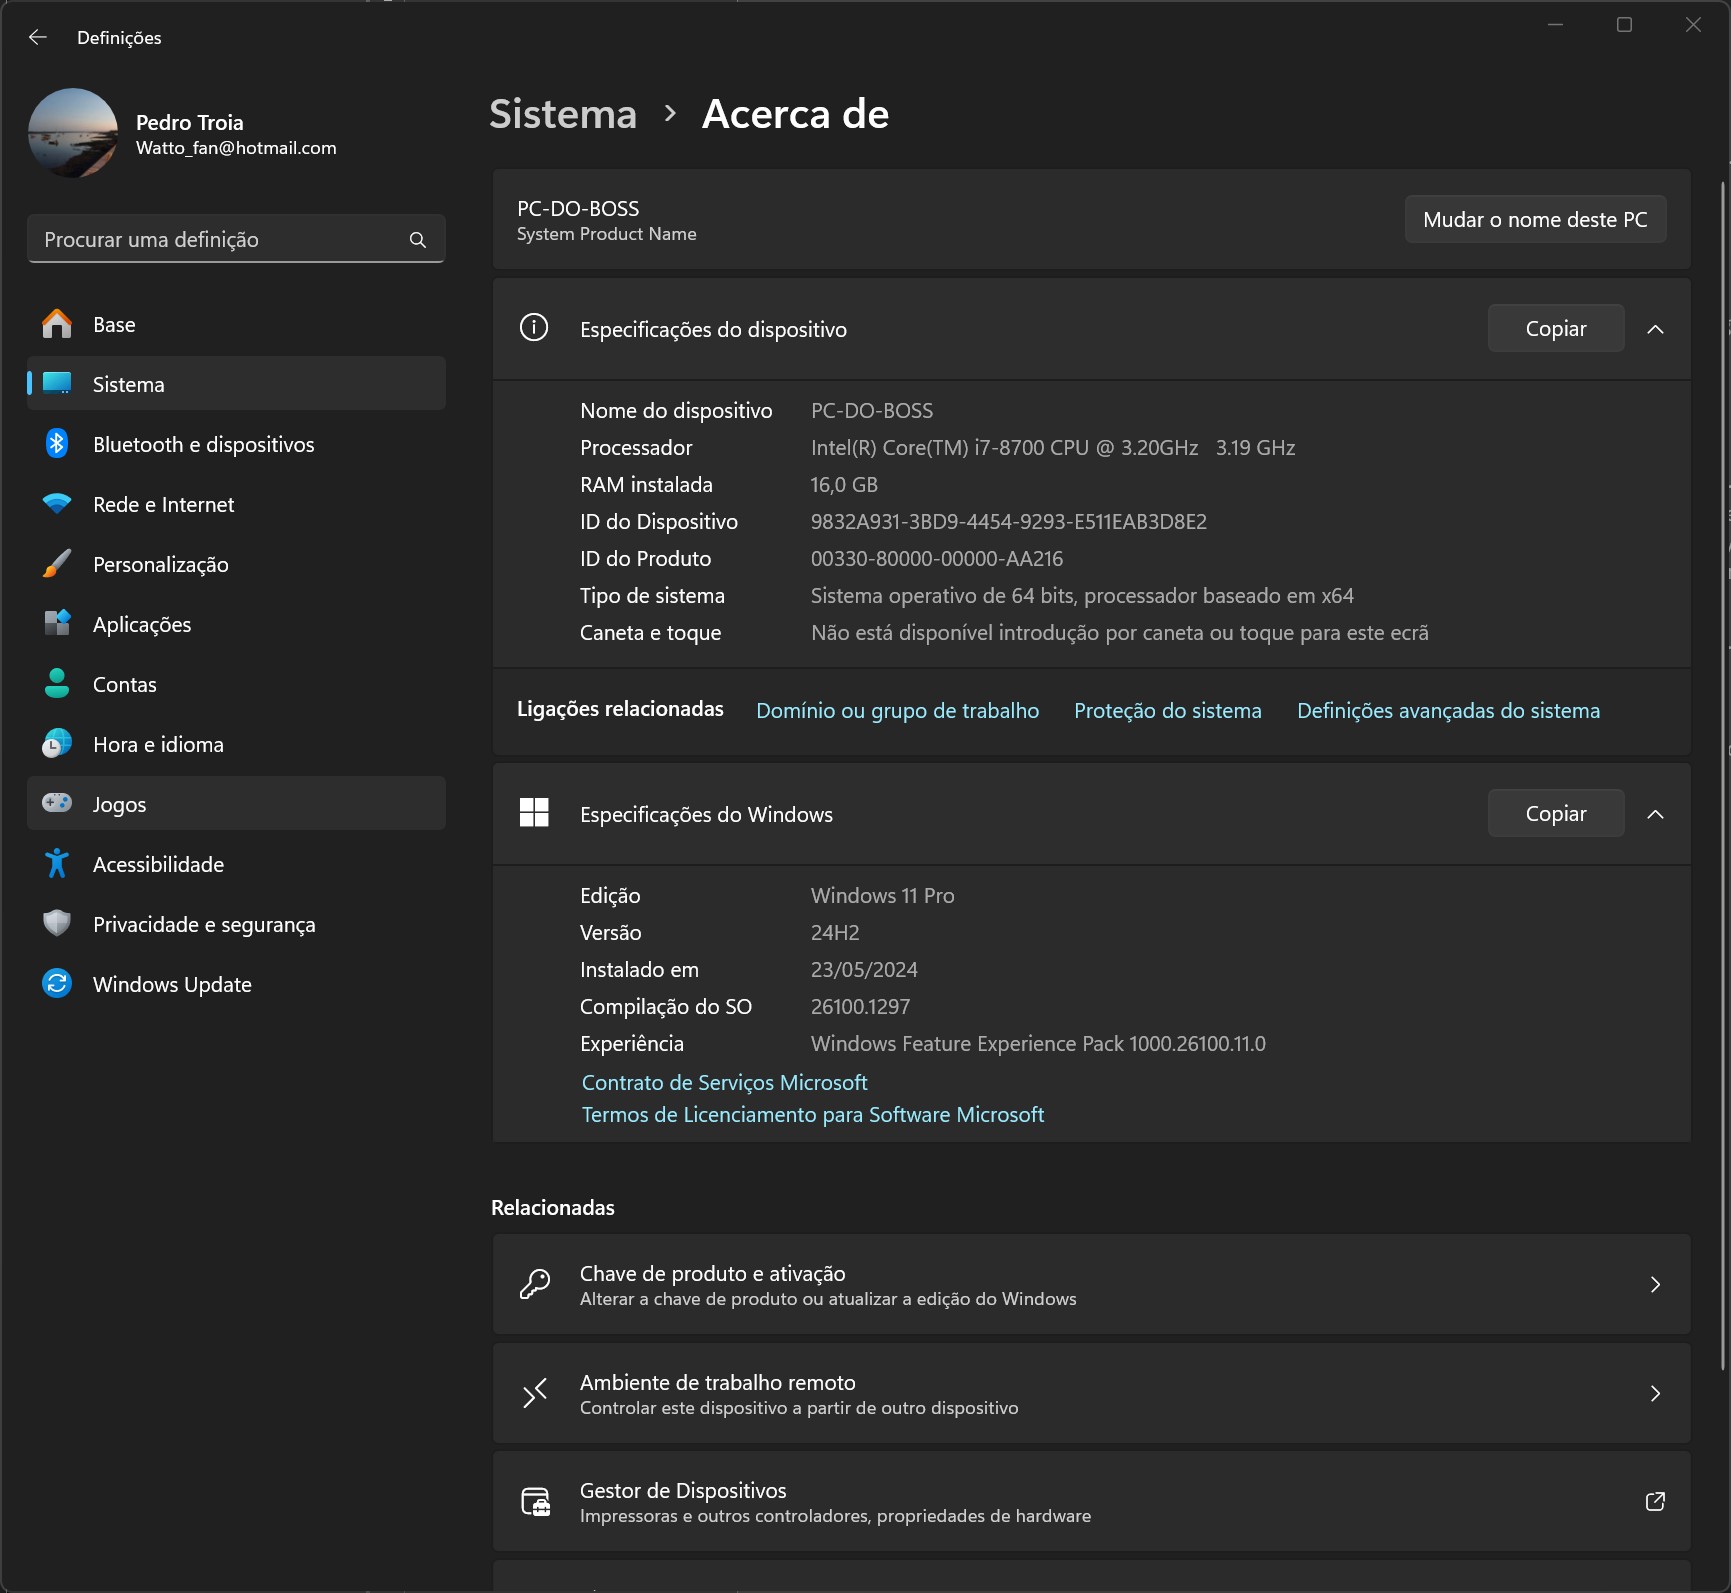The width and height of the screenshot is (1731, 1593).
Task: Collapse the Especificações do Windows section
Action: pyautogui.click(x=1655, y=814)
